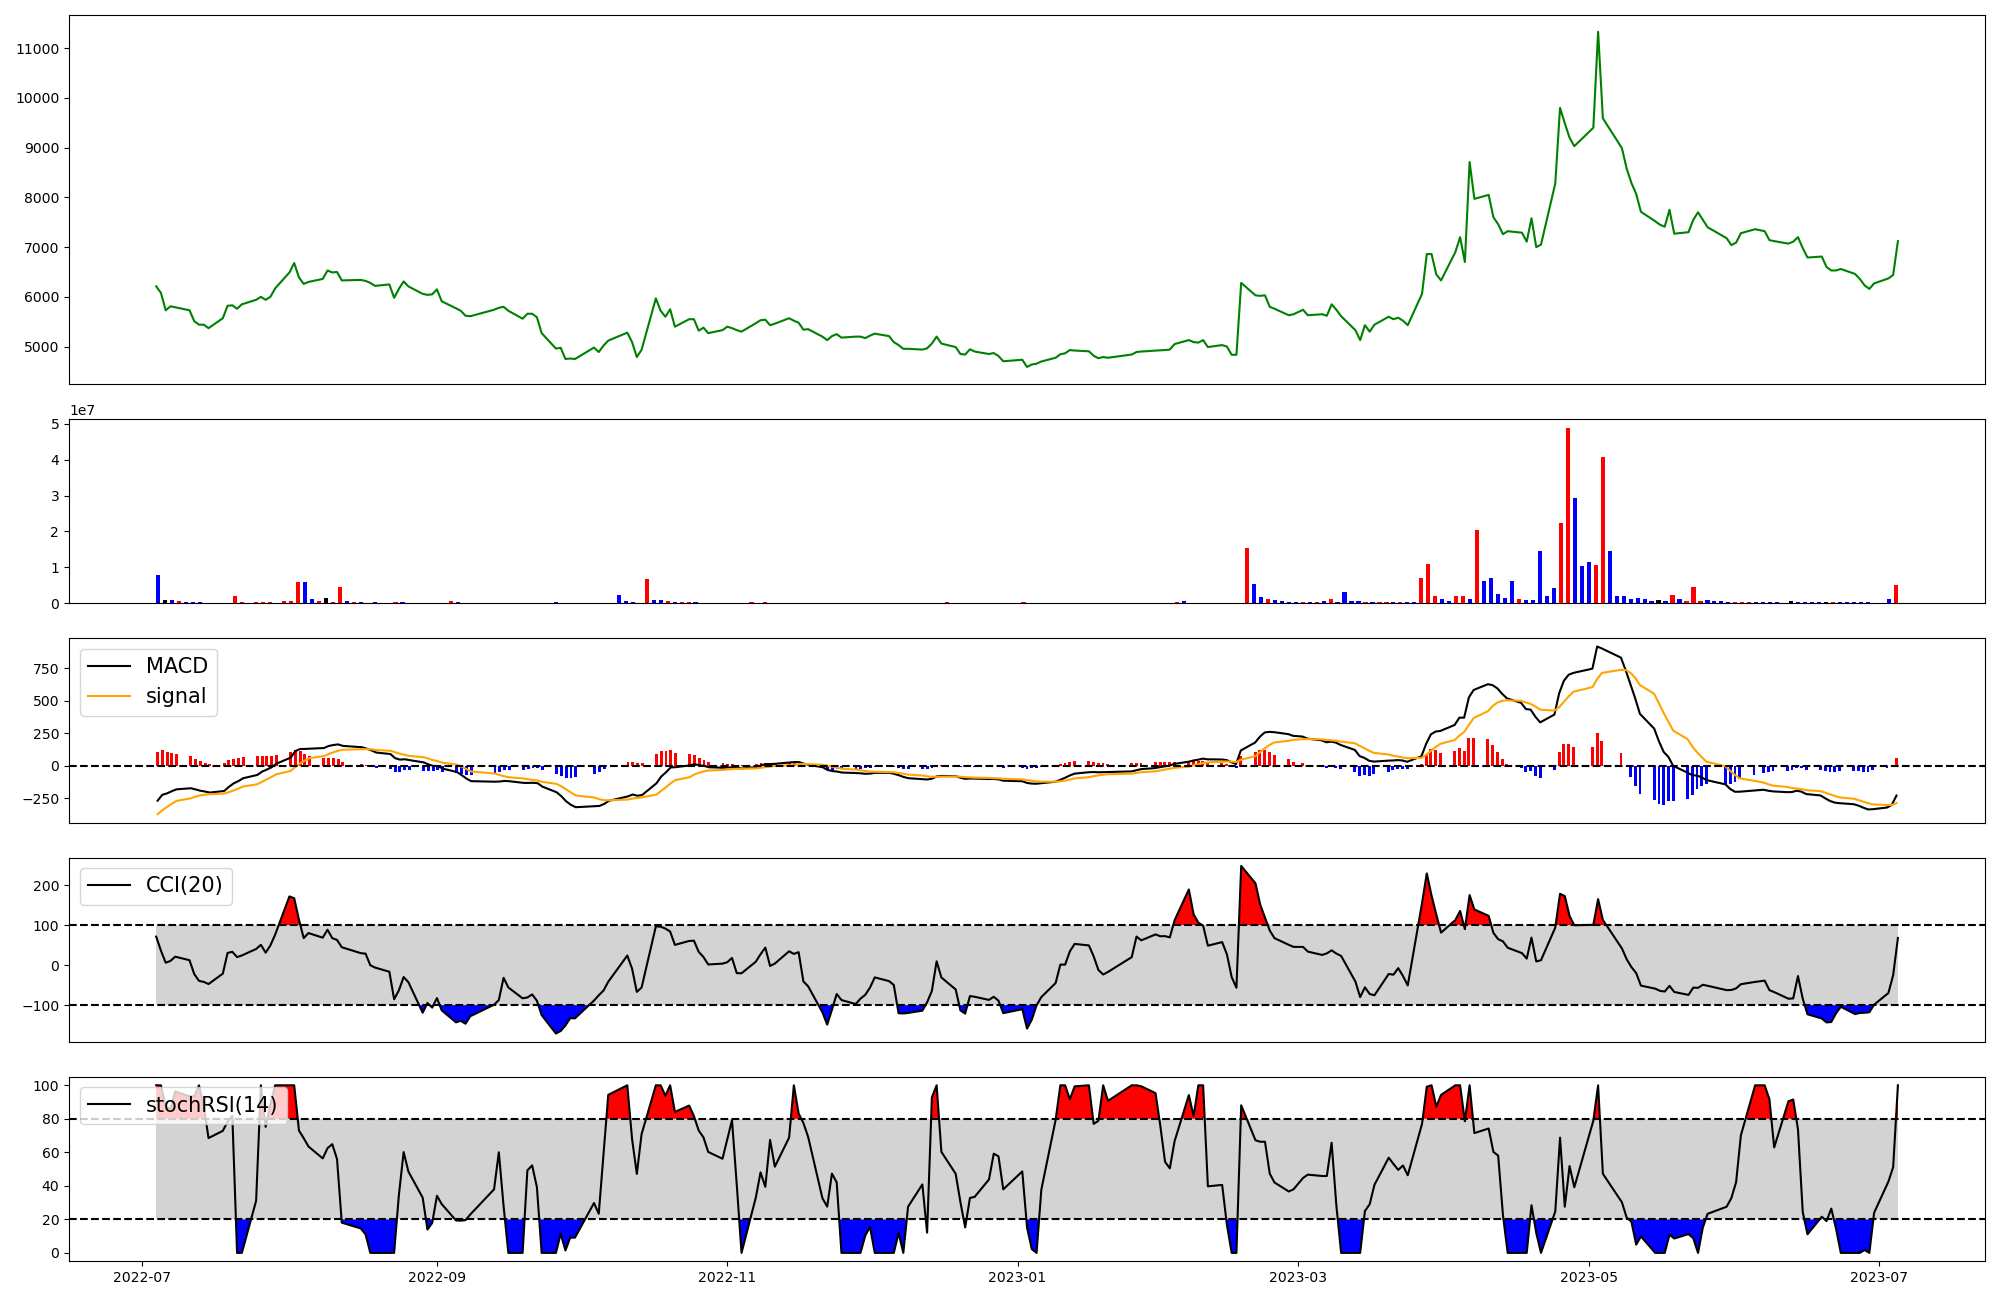The image size is (2000, 1300).
Task: Click the 2022-07 date tick label
Action: tap(143, 1277)
